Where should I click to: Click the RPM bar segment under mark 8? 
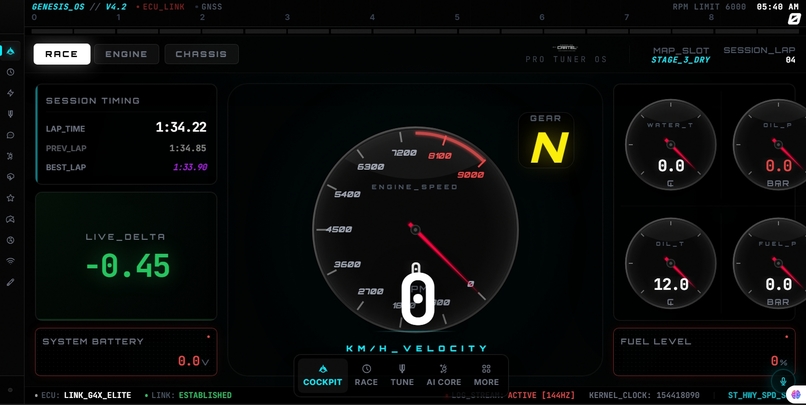click(736, 31)
